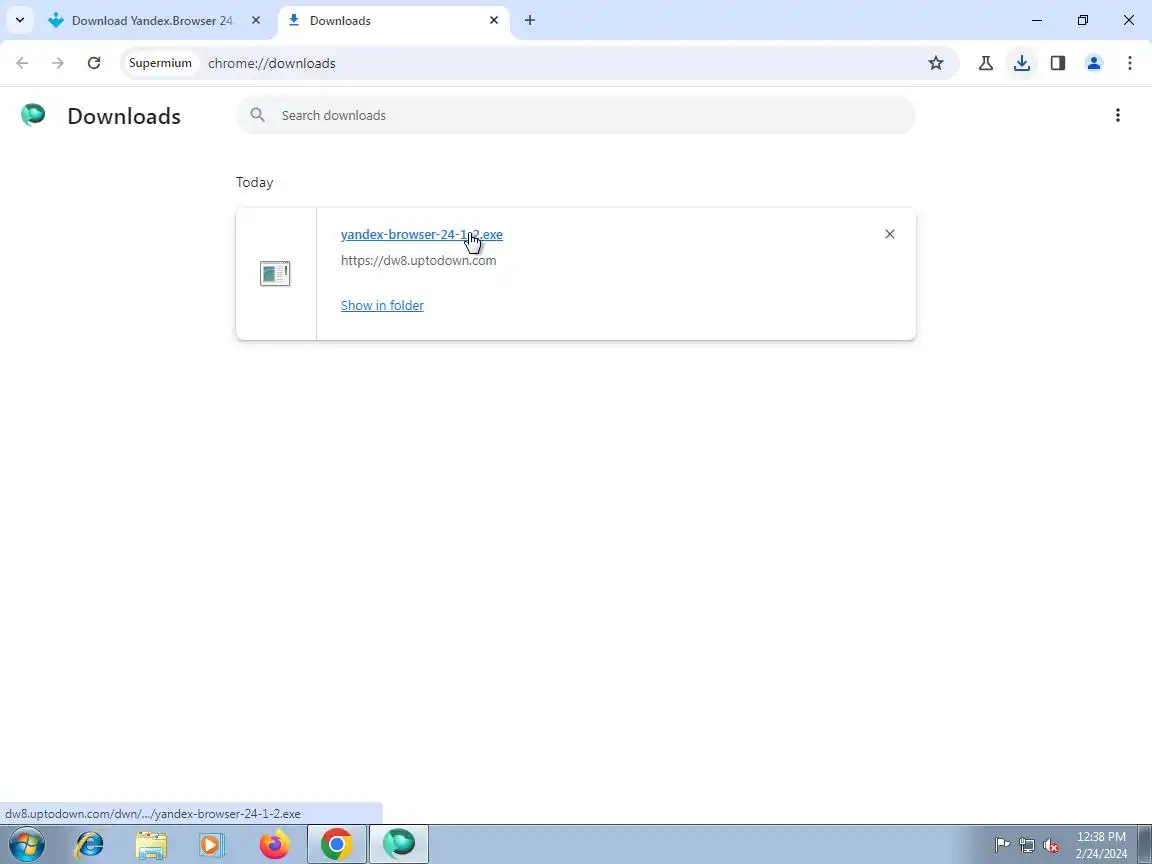Open Action Center flag icon
Screen dimensions: 1152x864
1002,845
